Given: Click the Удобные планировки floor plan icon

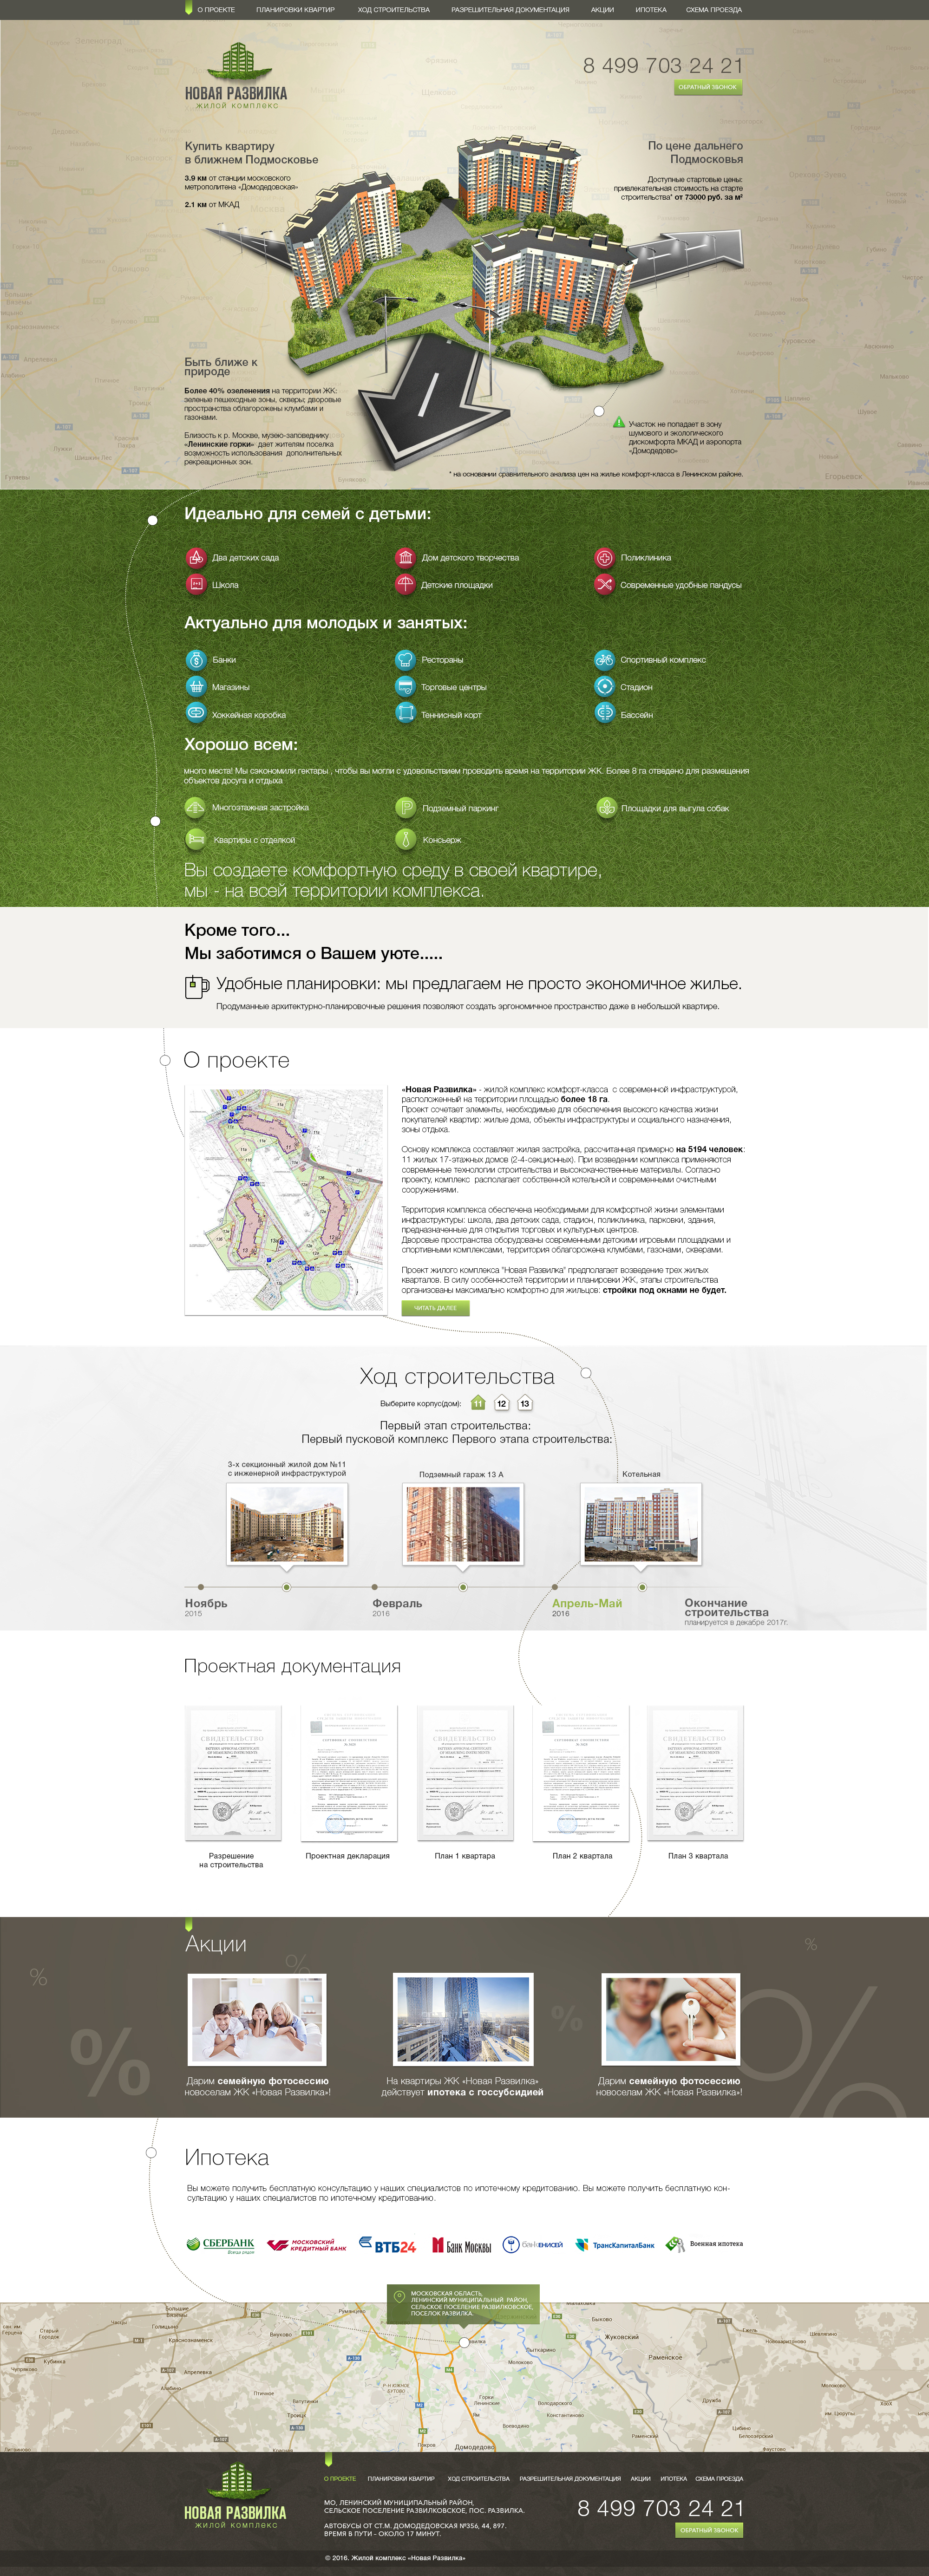Looking at the screenshot, I should (197, 987).
